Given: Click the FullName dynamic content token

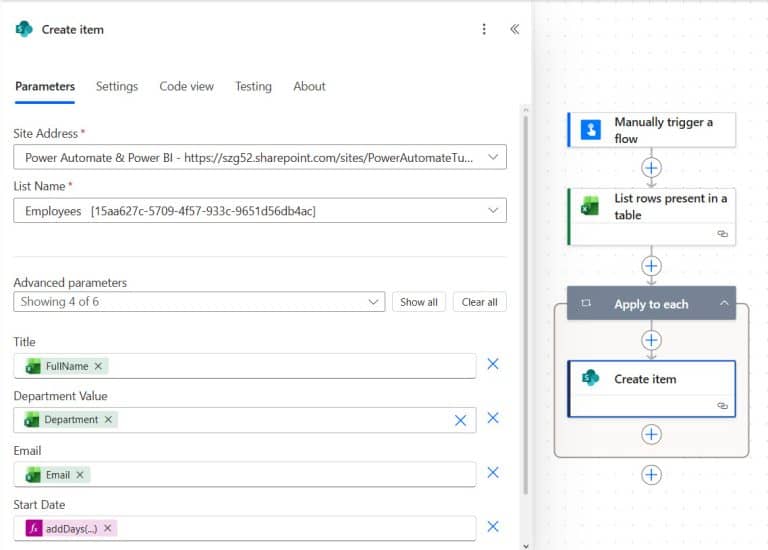Looking at the screenshot, I should (x=66, y=366).
